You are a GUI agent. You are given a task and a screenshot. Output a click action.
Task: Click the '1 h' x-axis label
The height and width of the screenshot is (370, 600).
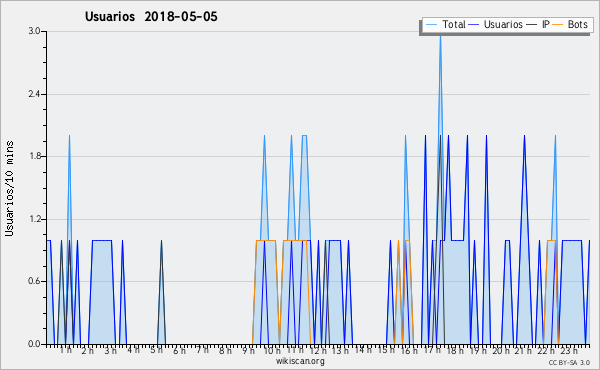[65, 350]
